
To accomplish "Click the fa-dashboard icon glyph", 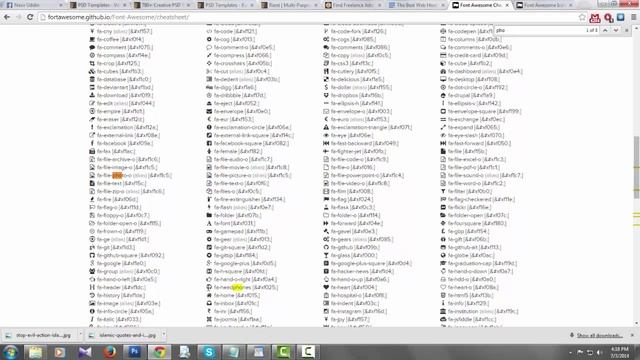I will point(443,71).
